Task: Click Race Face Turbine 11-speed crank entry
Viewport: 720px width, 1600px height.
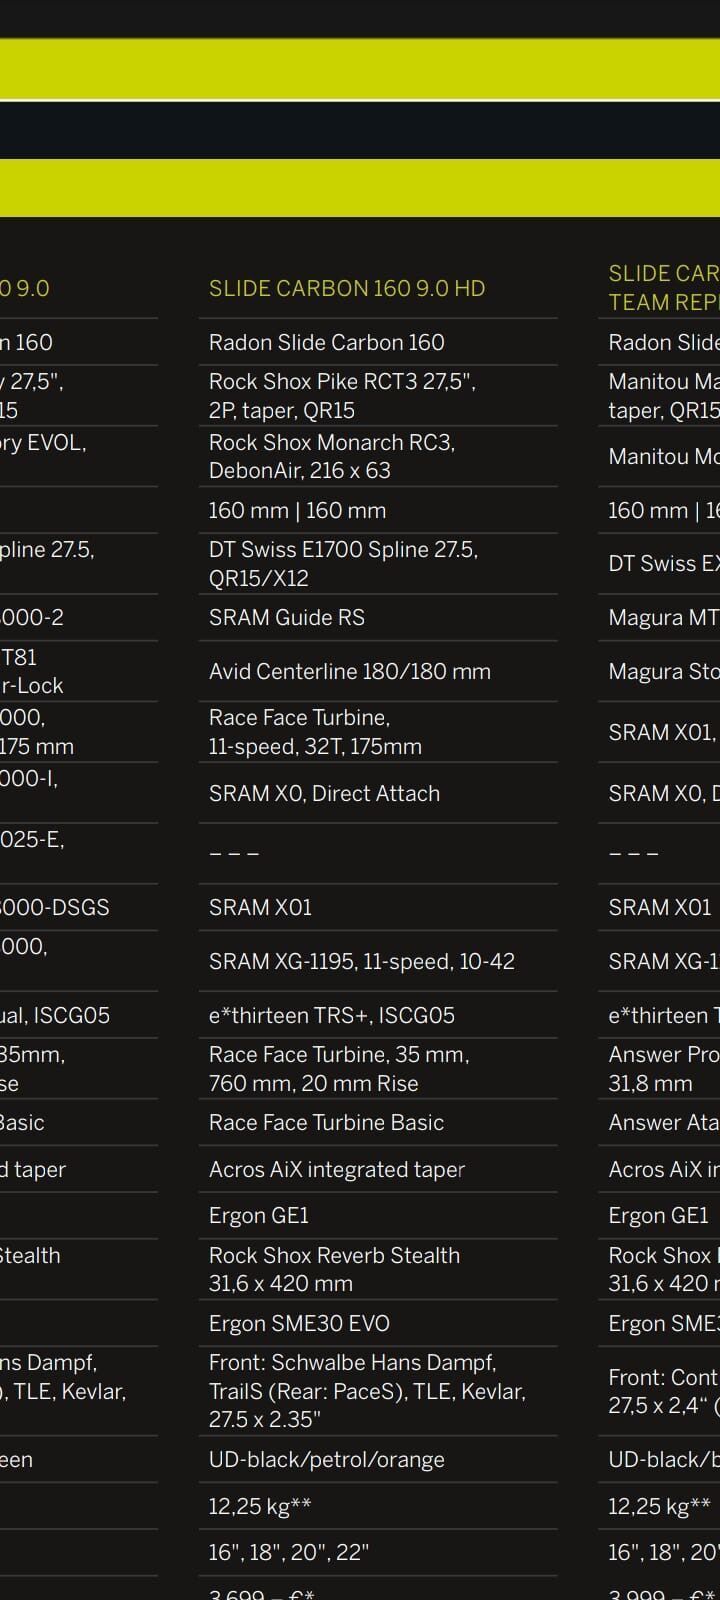Action: point(314,732)
